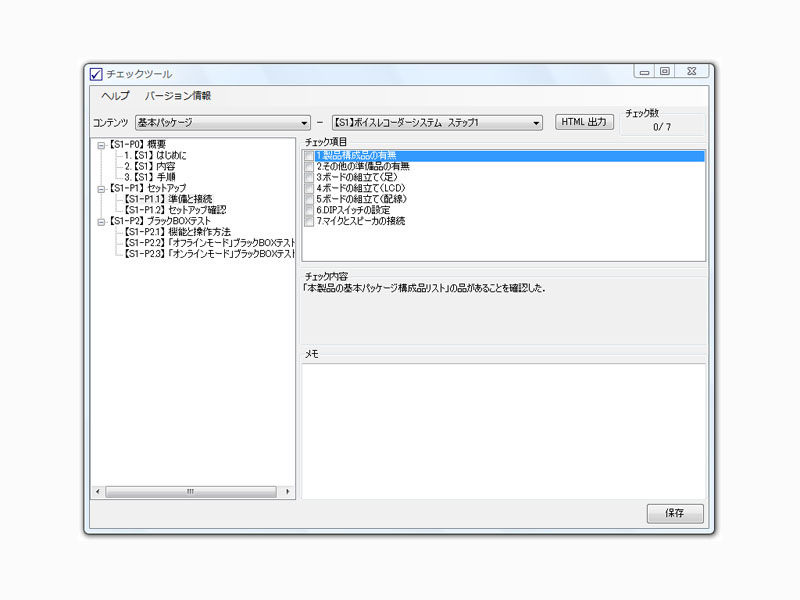Check the 5.ボードの組立て(配線) checkbox
The width and height of the screenshot is (800, 600).
pyautogui.click(x=309, y=199)
